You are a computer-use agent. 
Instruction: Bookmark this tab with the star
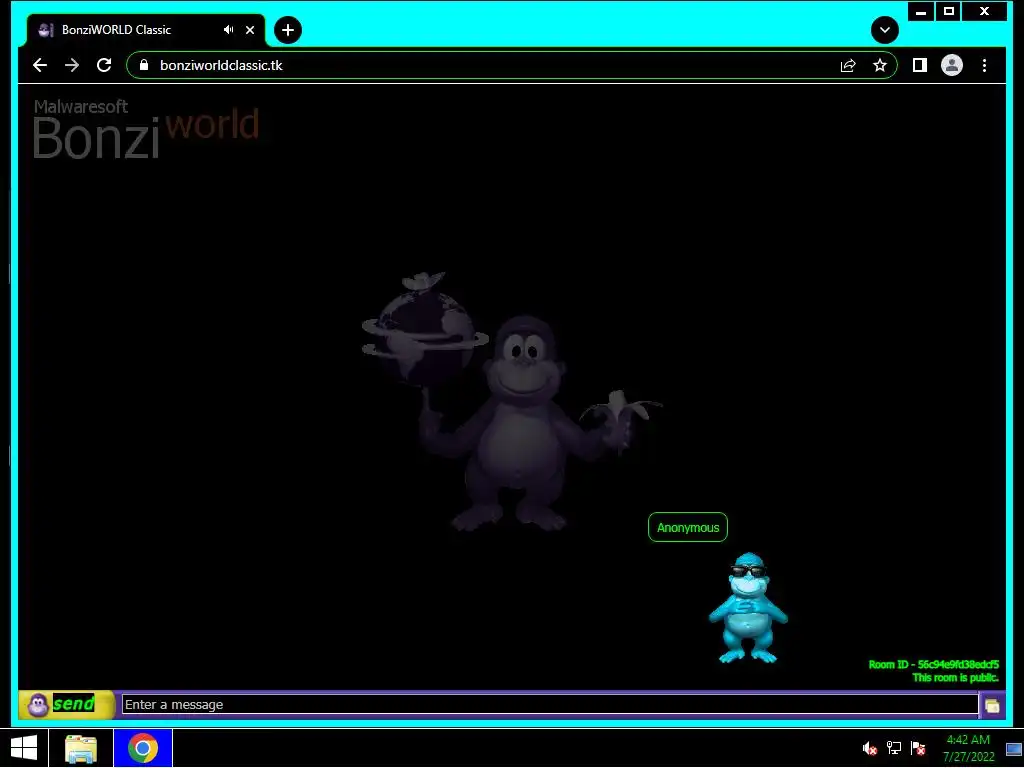click(880, 65)
